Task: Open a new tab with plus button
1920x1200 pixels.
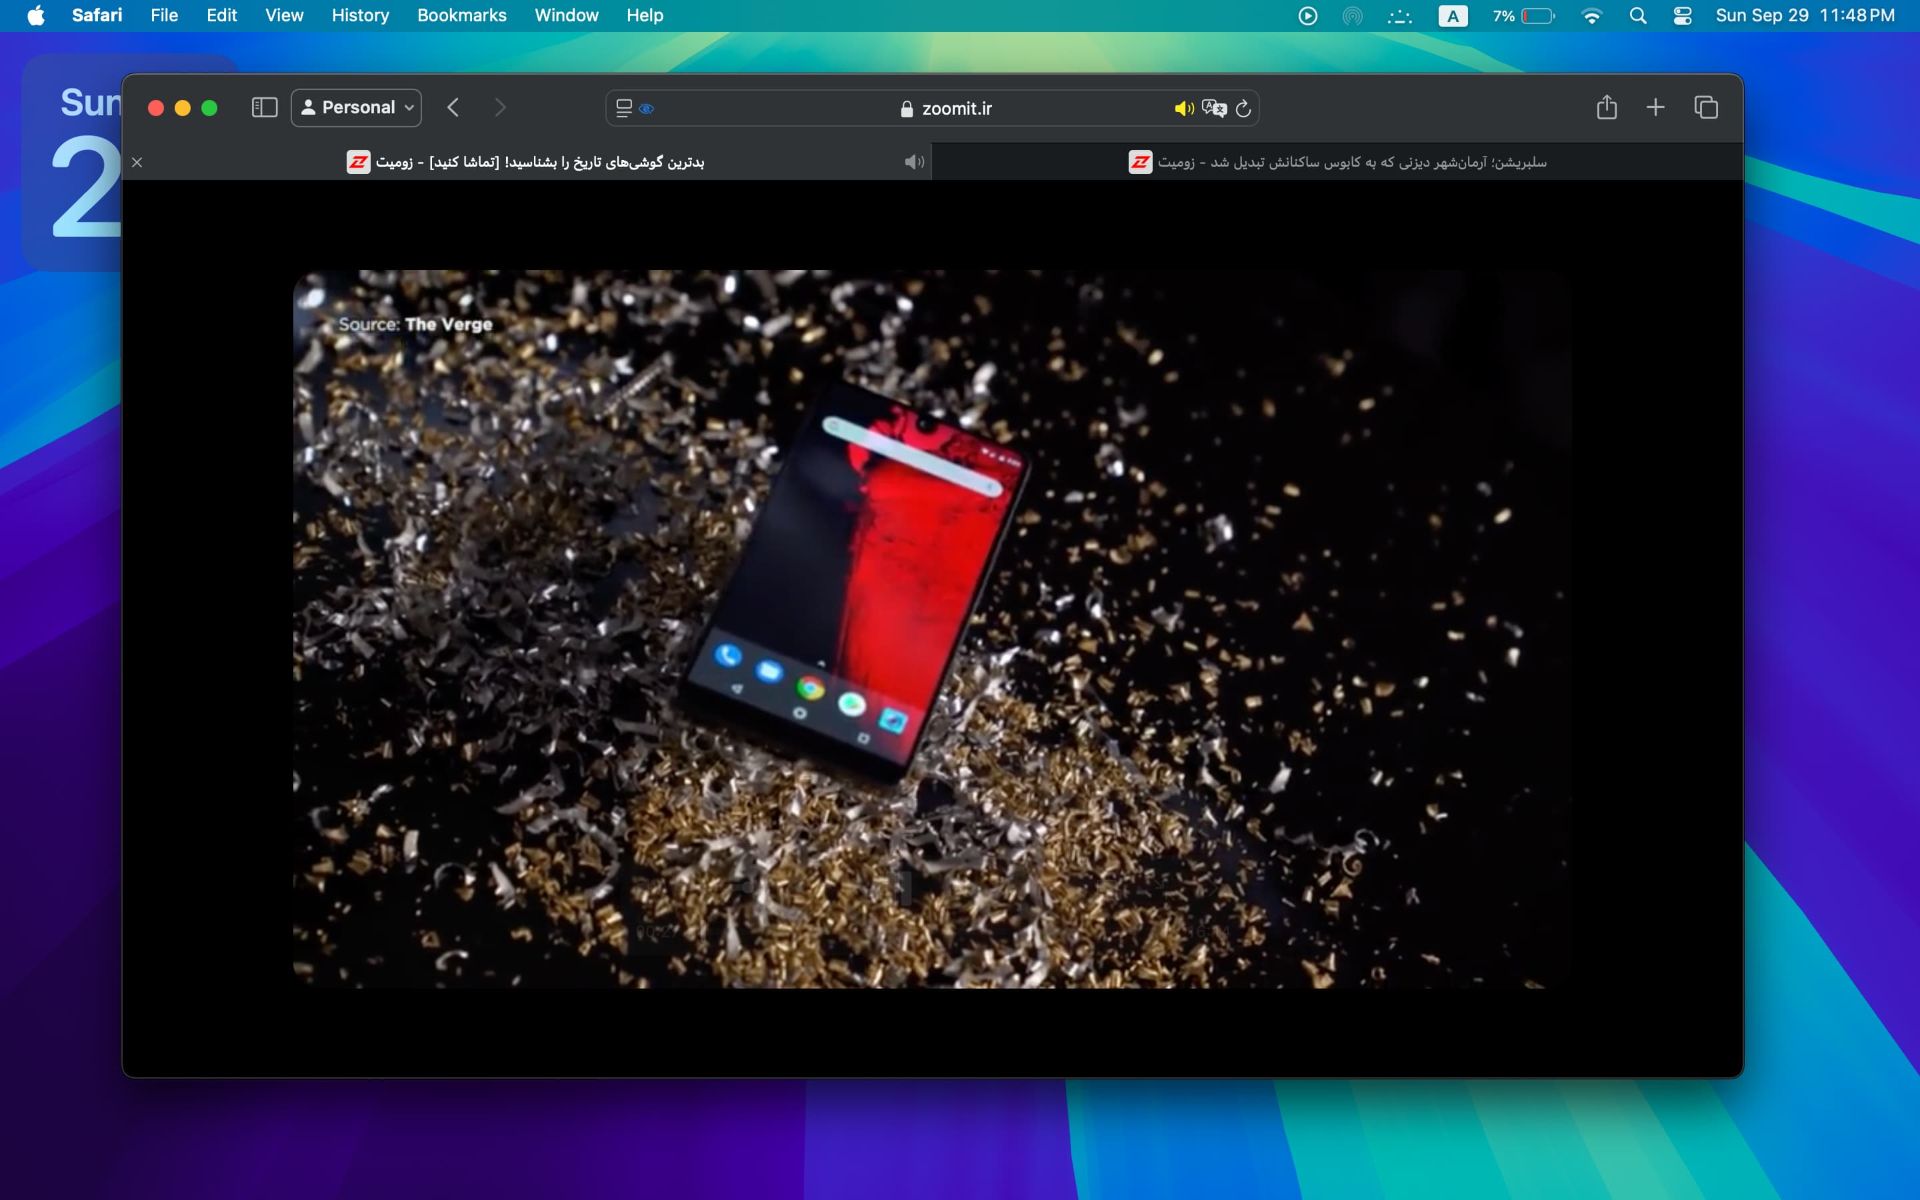Action: click(1656, 107)
